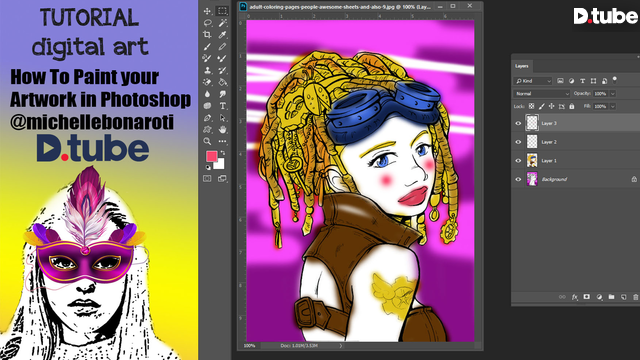640x360 pixels.
Task: Filter for adjustment layers
Action: 571,81
